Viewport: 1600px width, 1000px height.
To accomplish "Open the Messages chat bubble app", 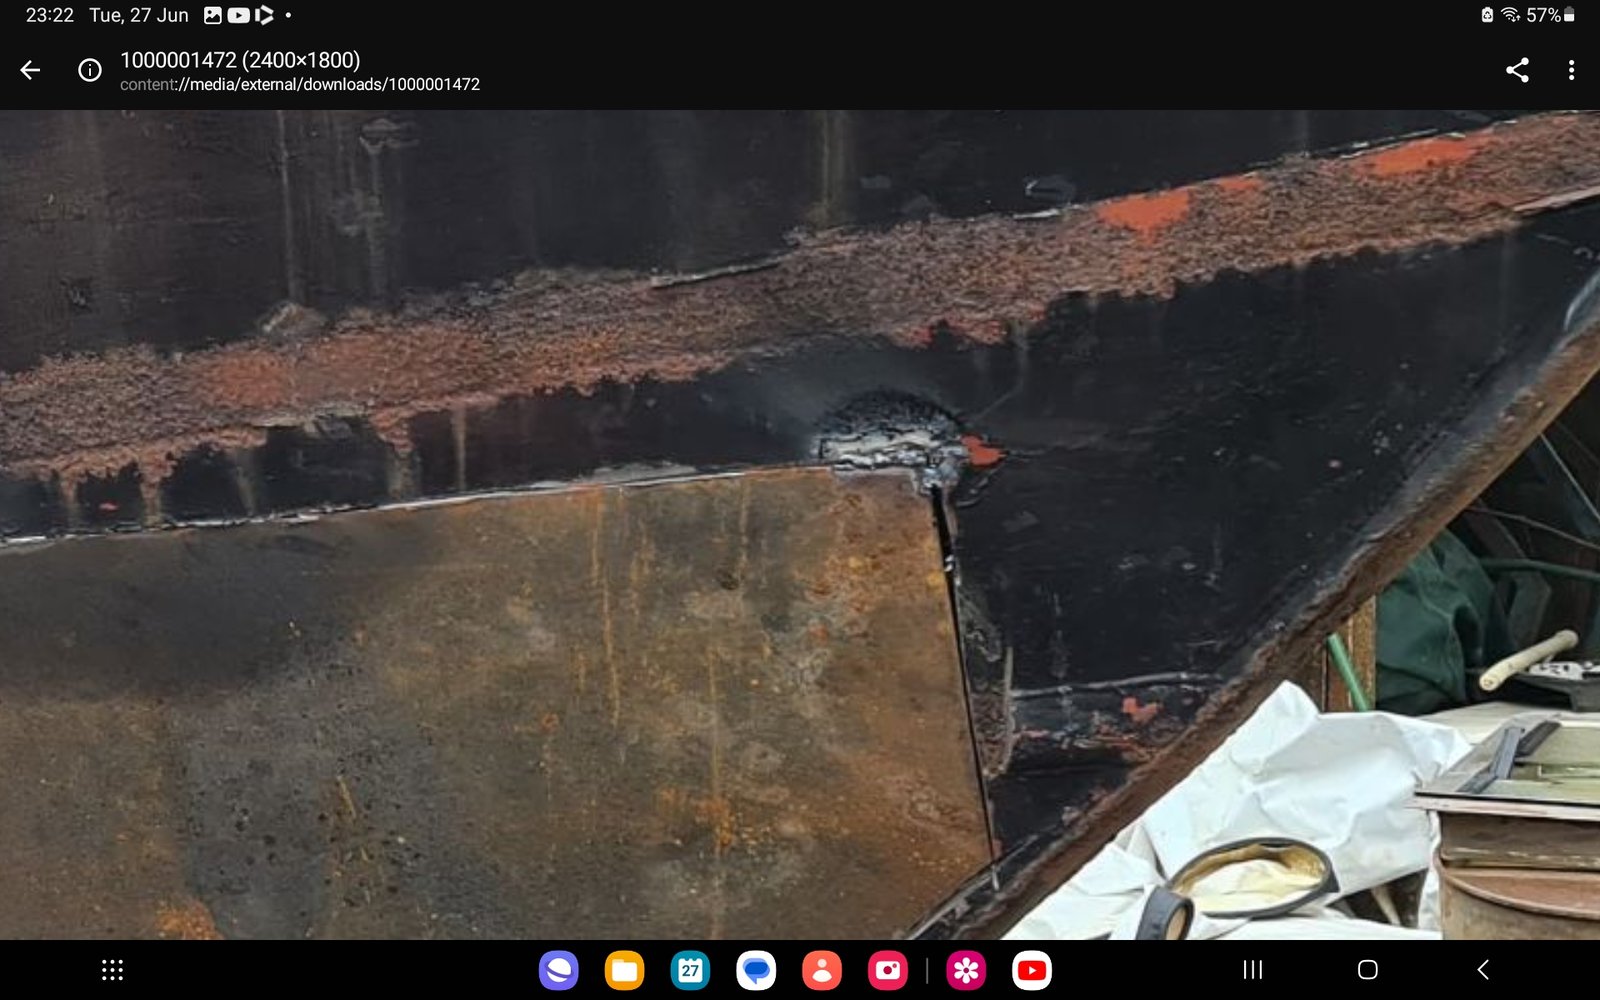I will pyautogui.click(x=756, y=970).
